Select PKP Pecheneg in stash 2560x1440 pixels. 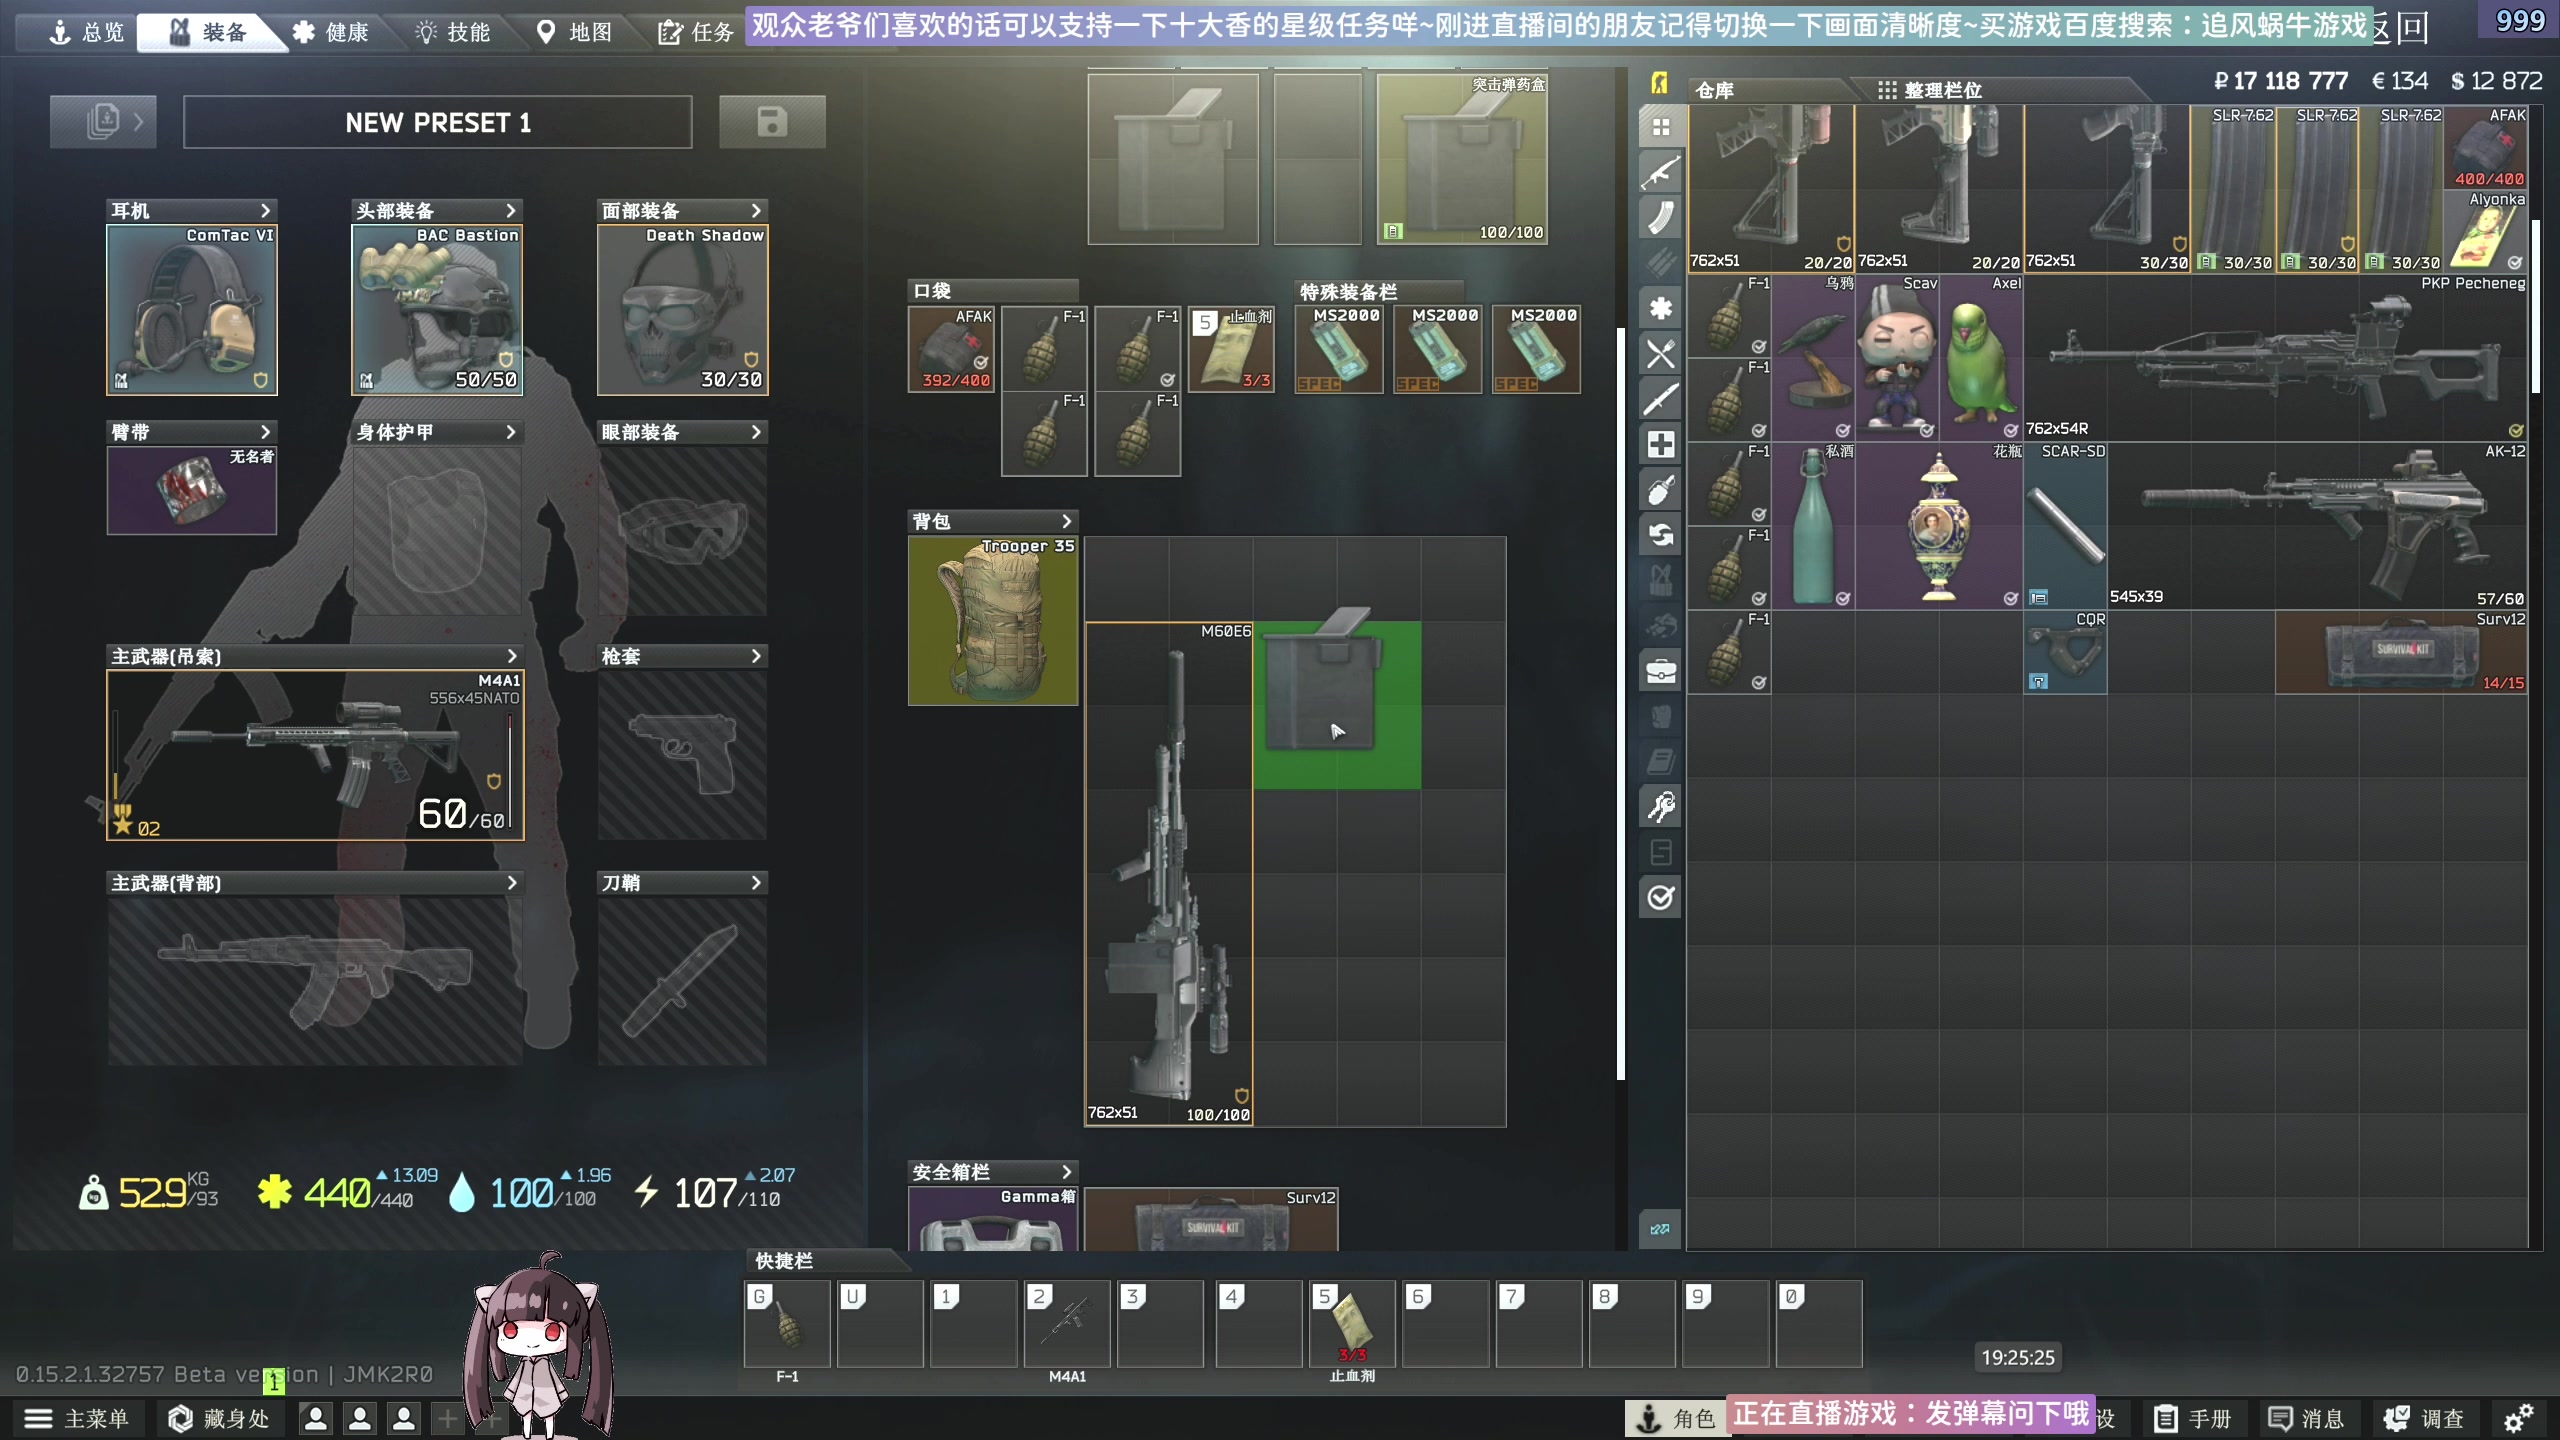coord(2276,357)
